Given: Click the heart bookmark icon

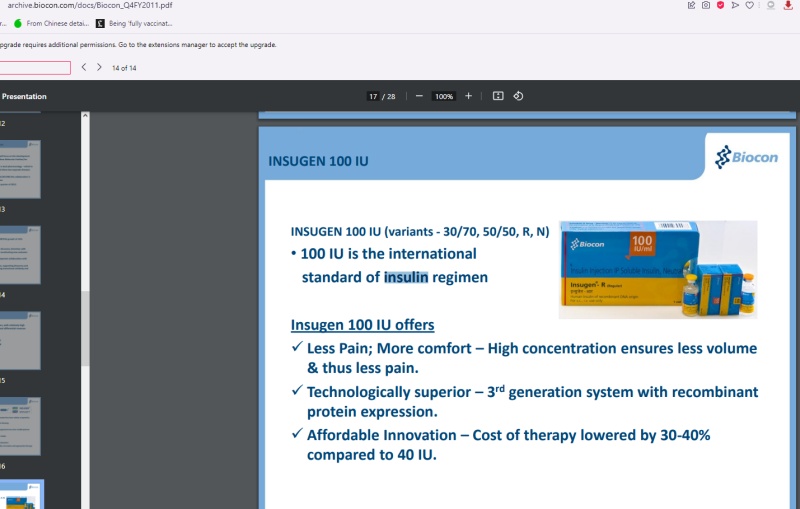Looking at the screenshot, I should click(749, 5).
